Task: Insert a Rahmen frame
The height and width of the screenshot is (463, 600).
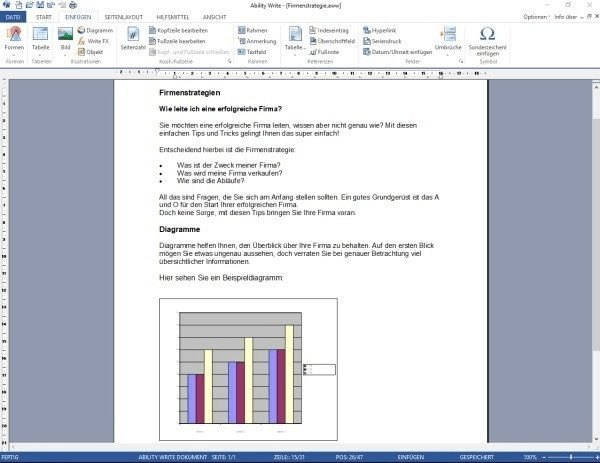Action: 256,30
